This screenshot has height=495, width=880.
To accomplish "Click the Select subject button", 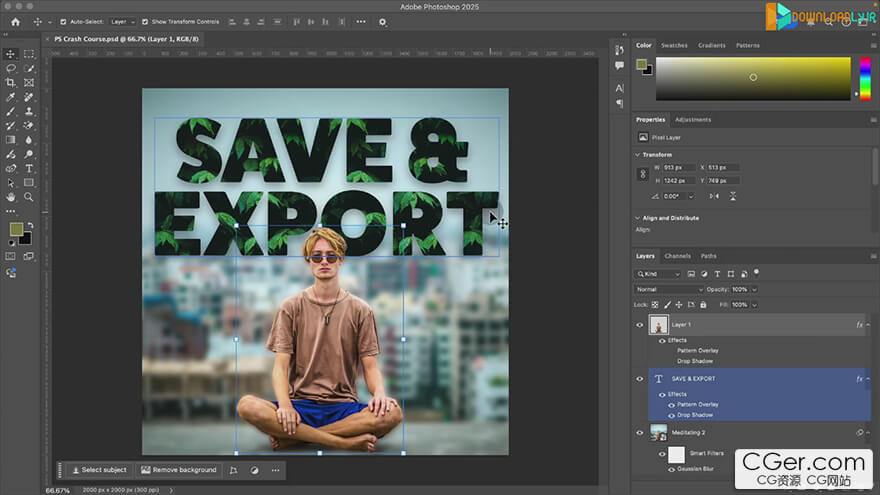I will click(x=99, y=470).
